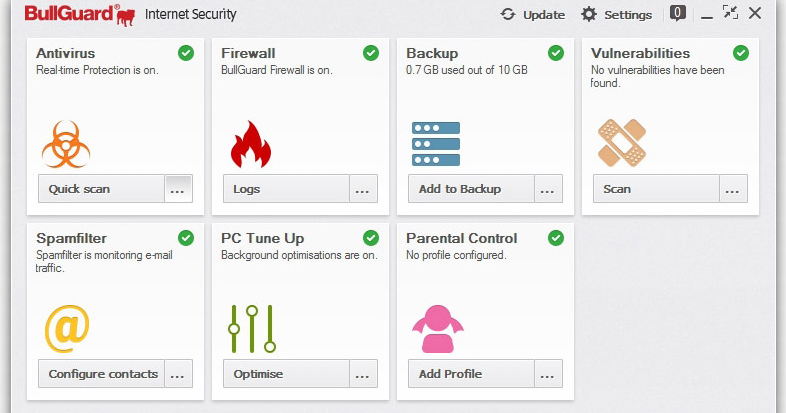Click the Spamfilter green status checkmark
This screenshot has height=413, width=786.
186,238
